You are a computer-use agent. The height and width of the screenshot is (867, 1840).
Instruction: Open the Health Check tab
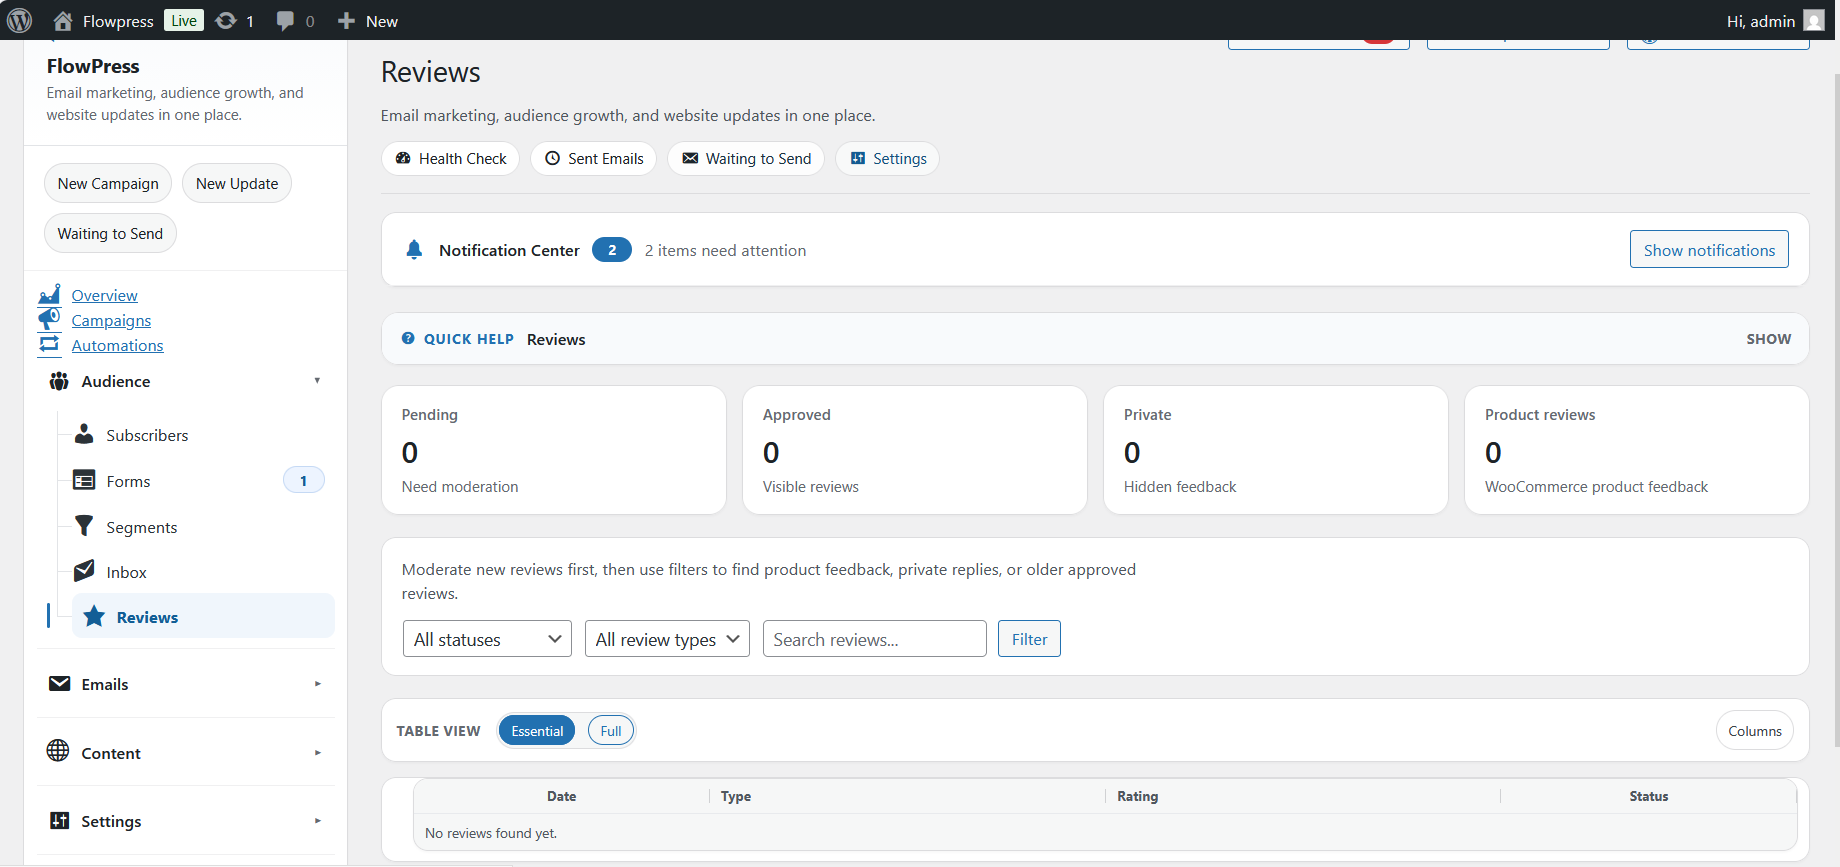(x=451, y=158)
